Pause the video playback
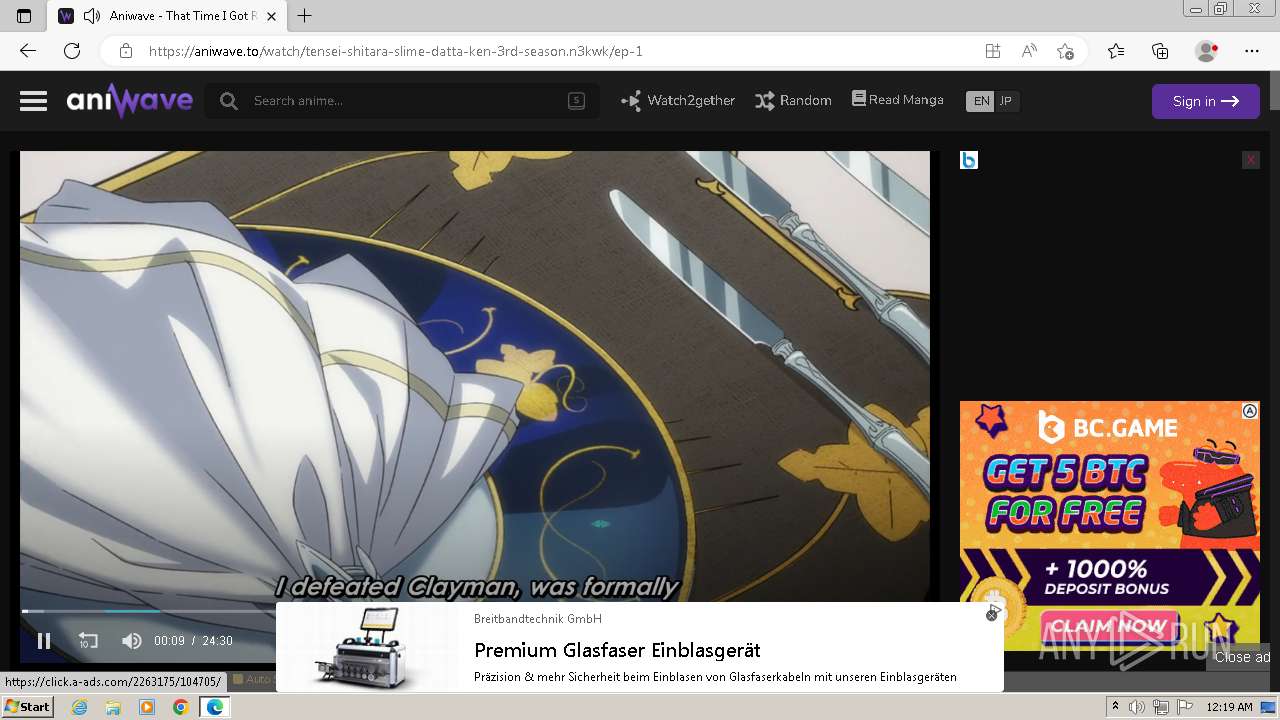 coord(44,641)
